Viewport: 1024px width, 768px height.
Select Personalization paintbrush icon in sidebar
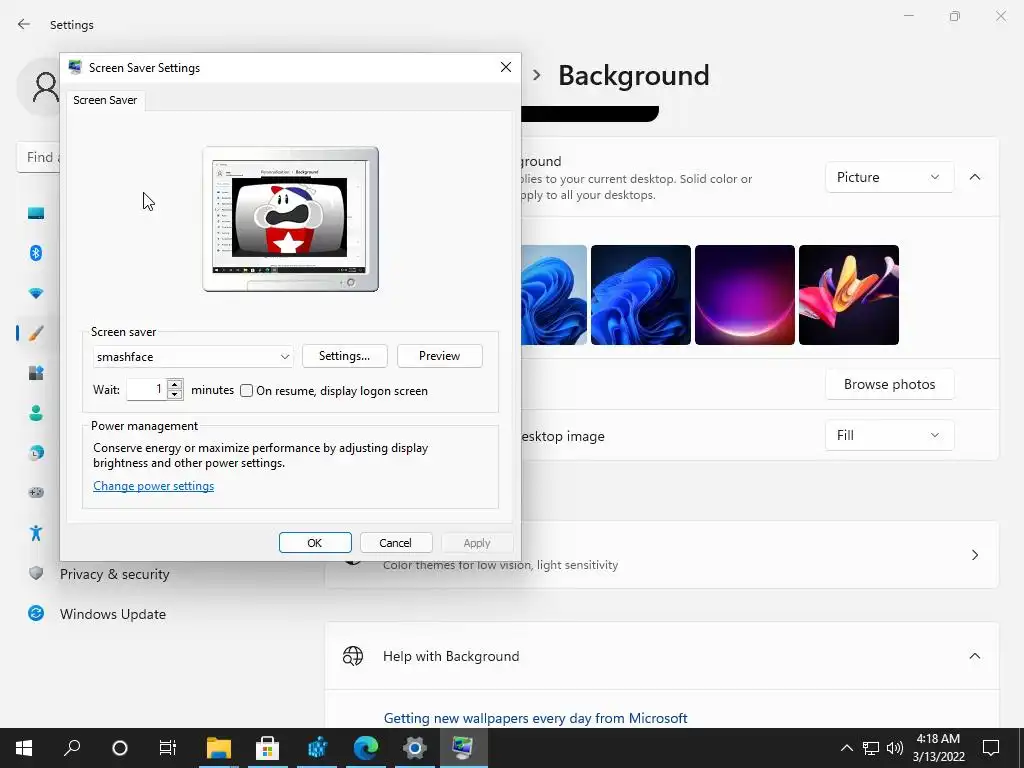[36, 333]
